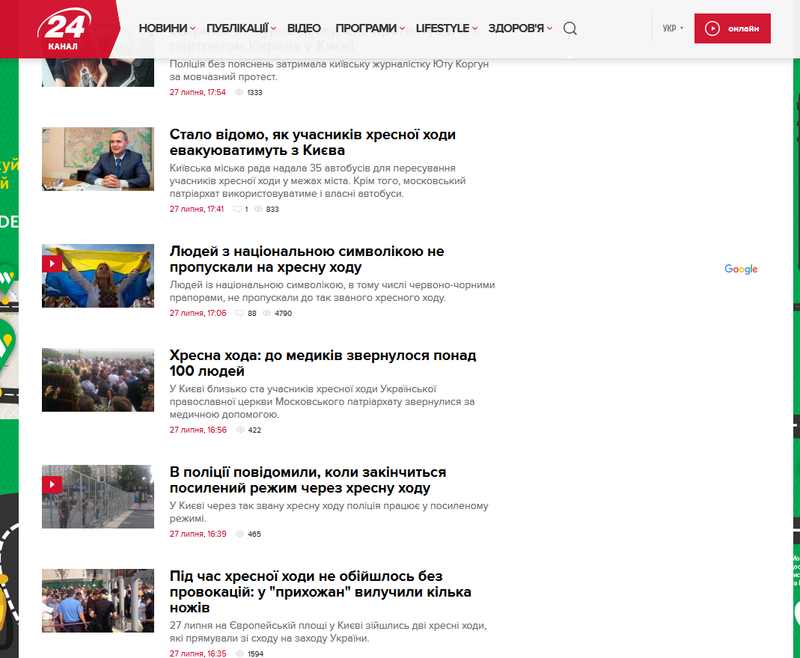Click the views eye icon showing 4790
The width and height of the screenshot is (800, 658).
pyautogui.click(x=266, y=313)
